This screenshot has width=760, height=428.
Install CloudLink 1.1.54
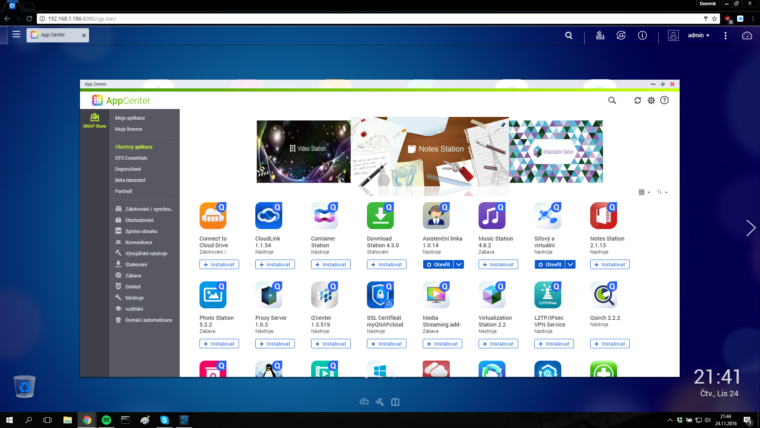275,264
